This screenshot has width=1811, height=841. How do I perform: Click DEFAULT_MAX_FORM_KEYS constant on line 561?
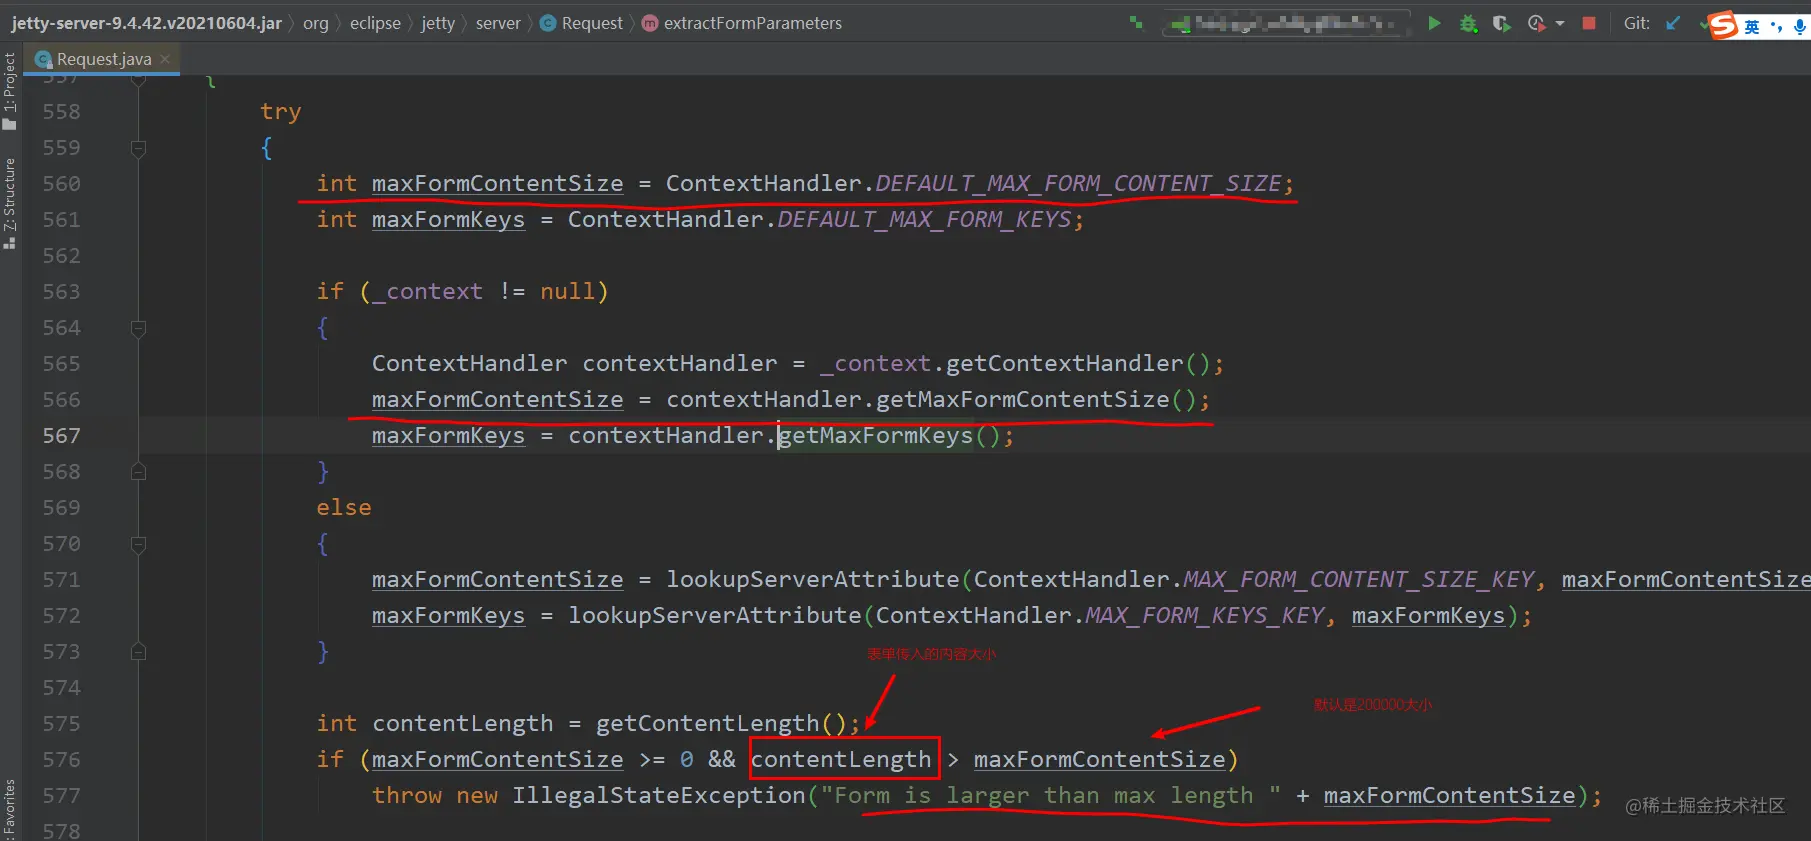coord(924,220)
